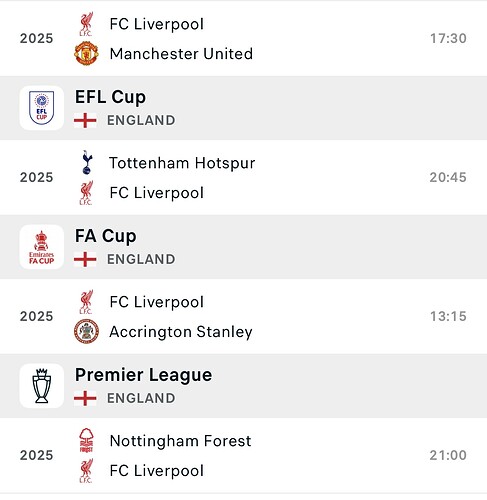Click the England flag under Premier League
This screenshot has width=487, height=500.
pyautogui.click(x=85, y=398)
